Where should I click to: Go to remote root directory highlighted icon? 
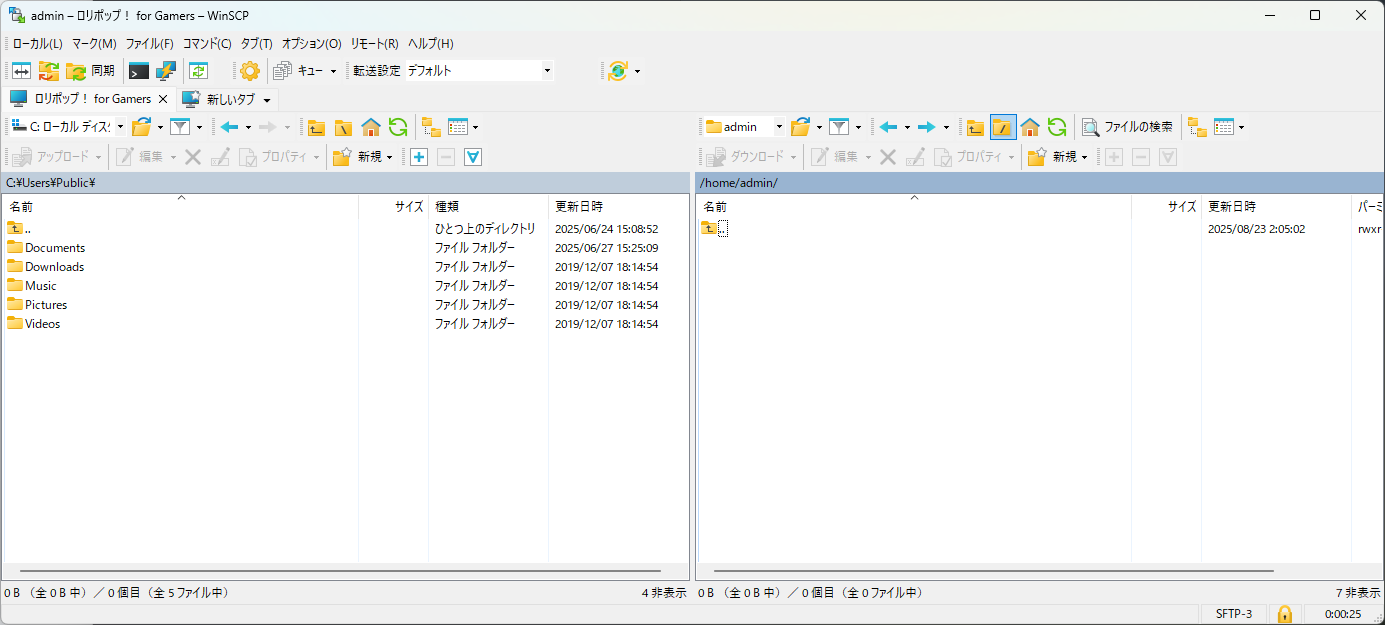point(1003,127)
